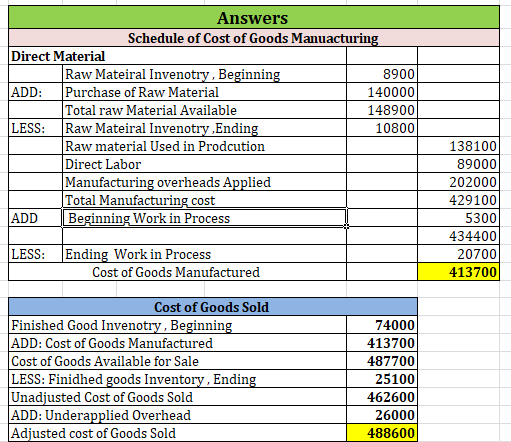Select the green 'Answers' header cell

254,17
